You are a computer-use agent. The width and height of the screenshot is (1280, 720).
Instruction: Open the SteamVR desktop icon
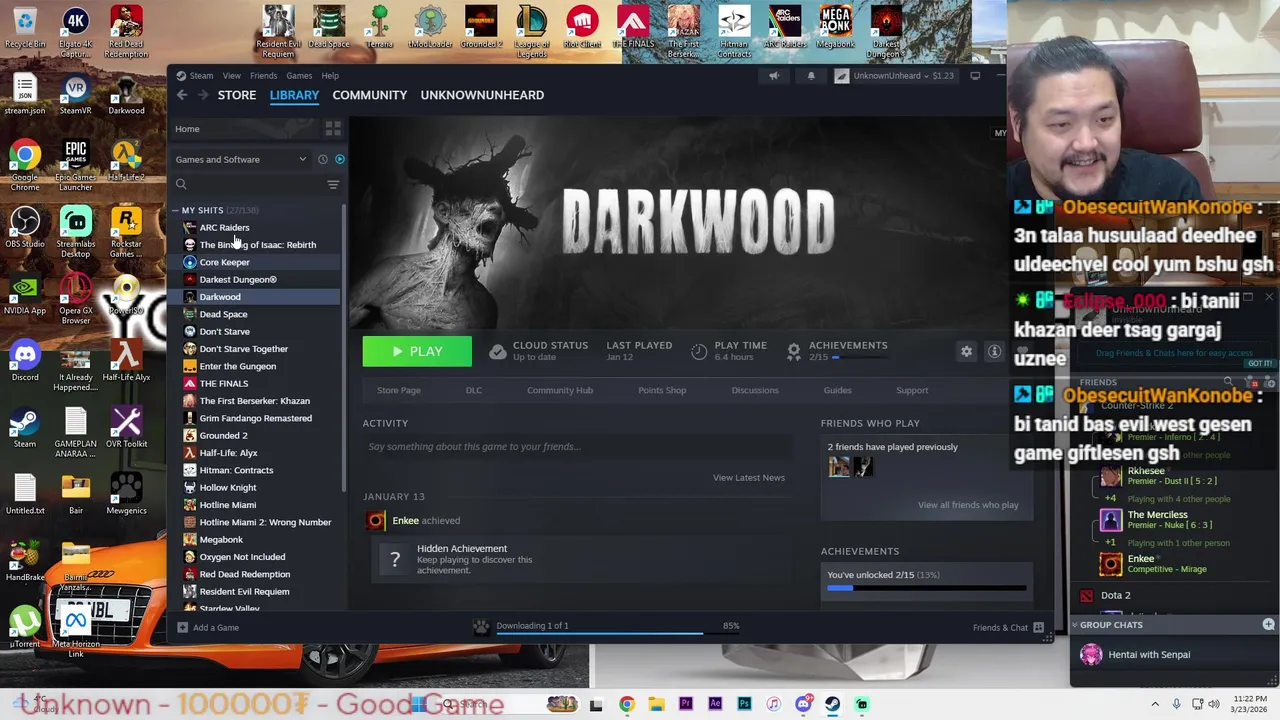coord(75,96)
